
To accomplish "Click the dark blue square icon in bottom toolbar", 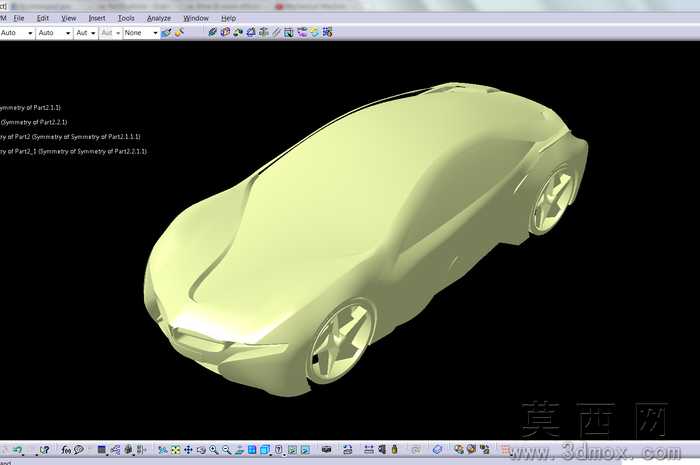I will click(x=102, y=450).
